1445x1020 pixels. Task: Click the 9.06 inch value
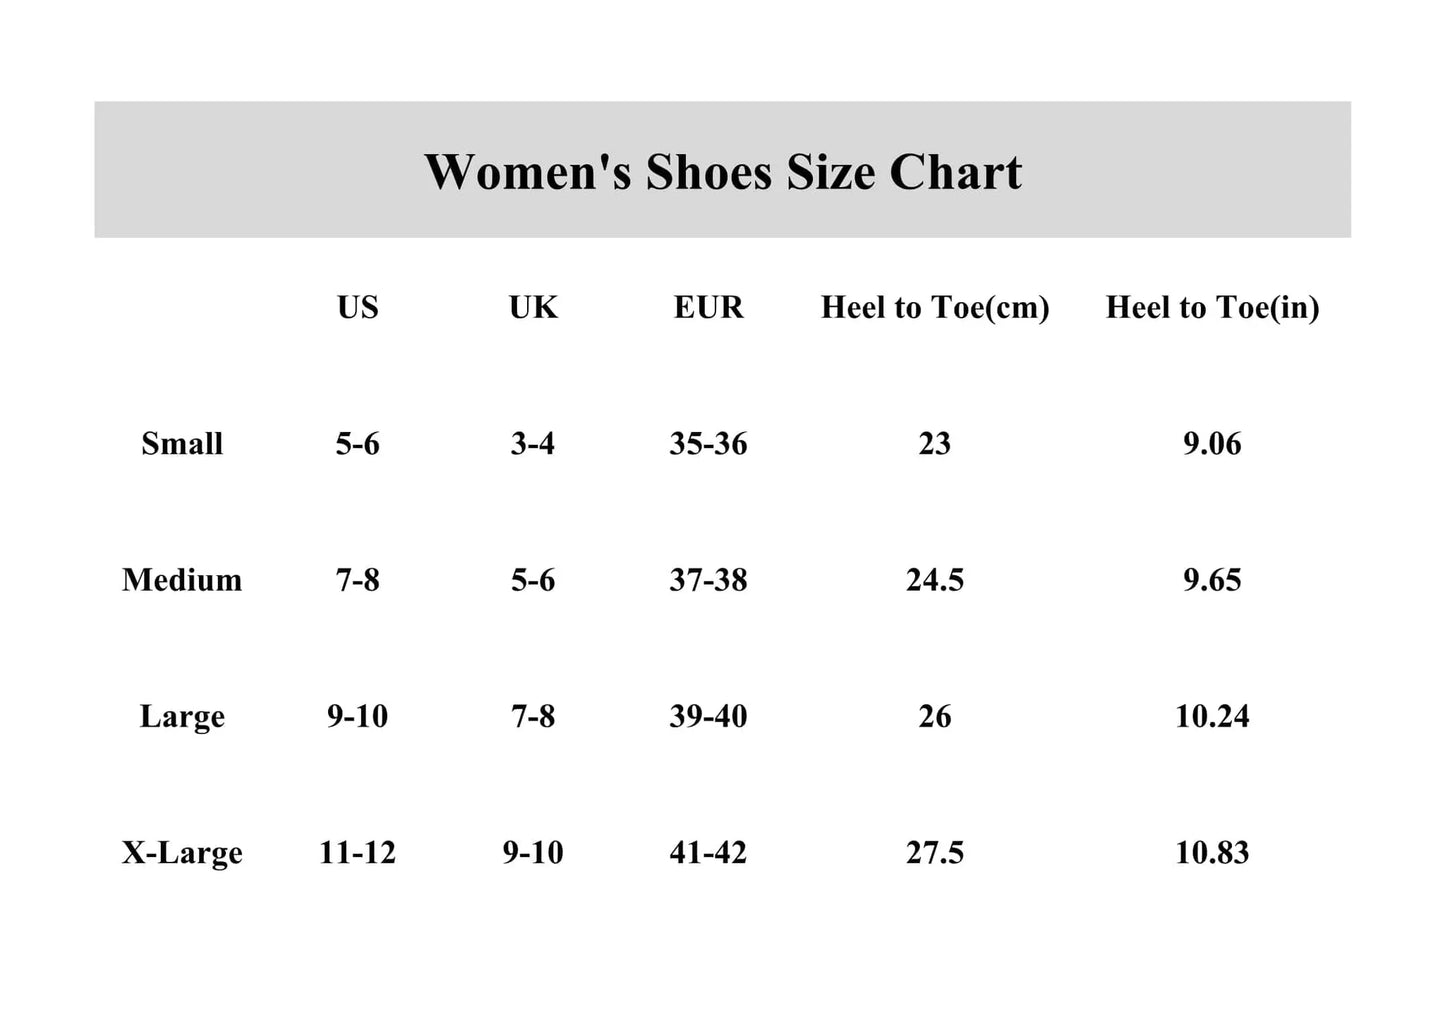1212,443
